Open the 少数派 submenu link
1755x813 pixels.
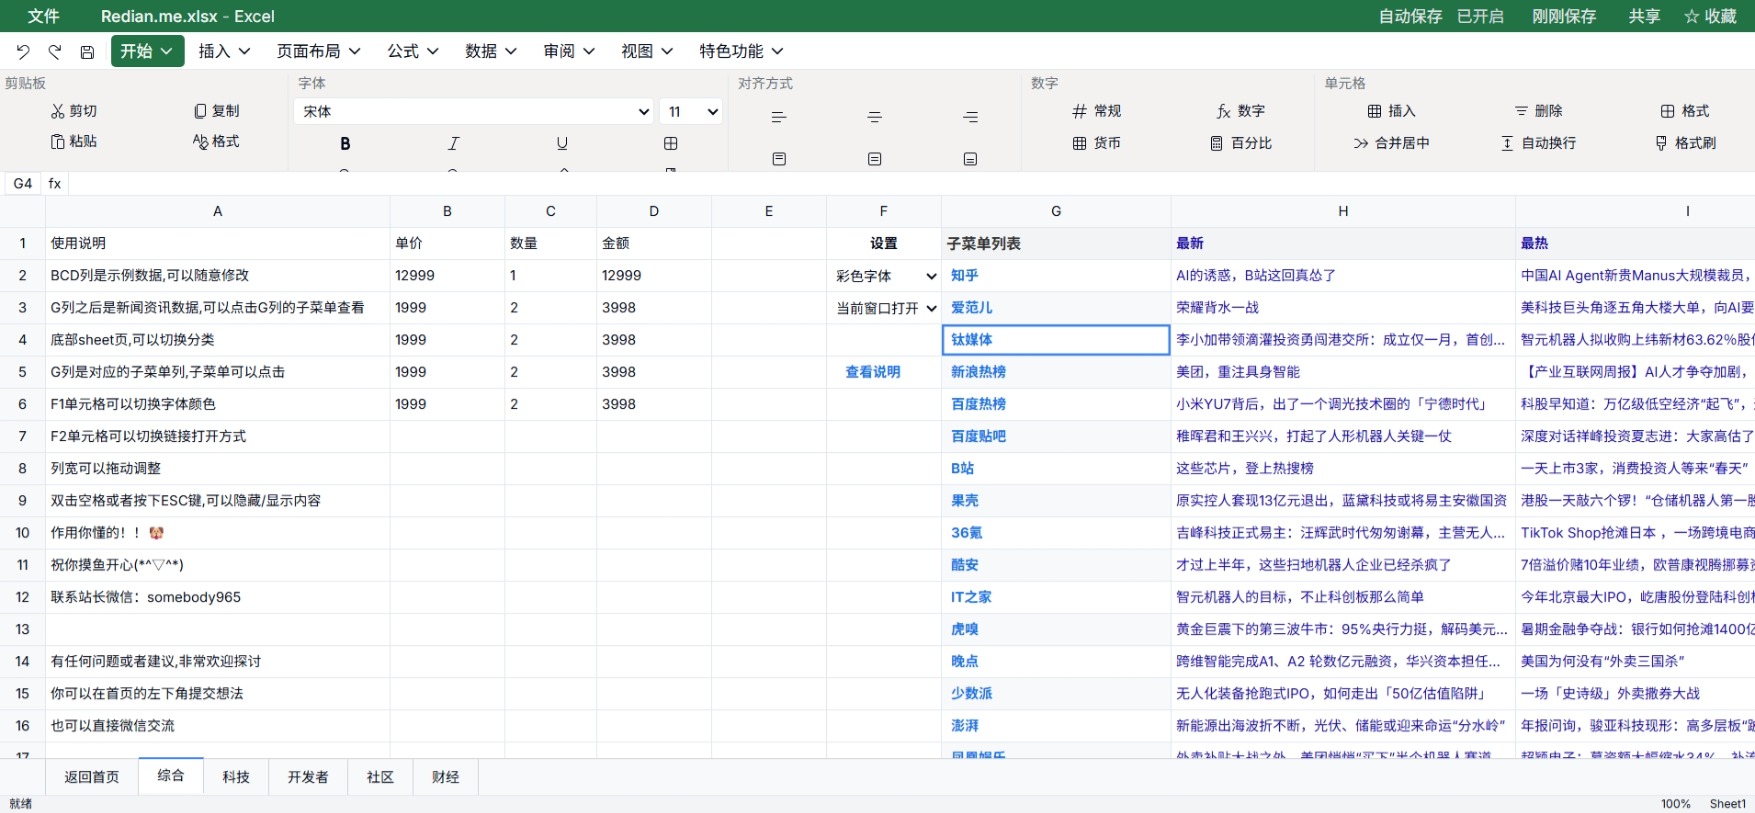pyautogui.click(x=971, y=693)
